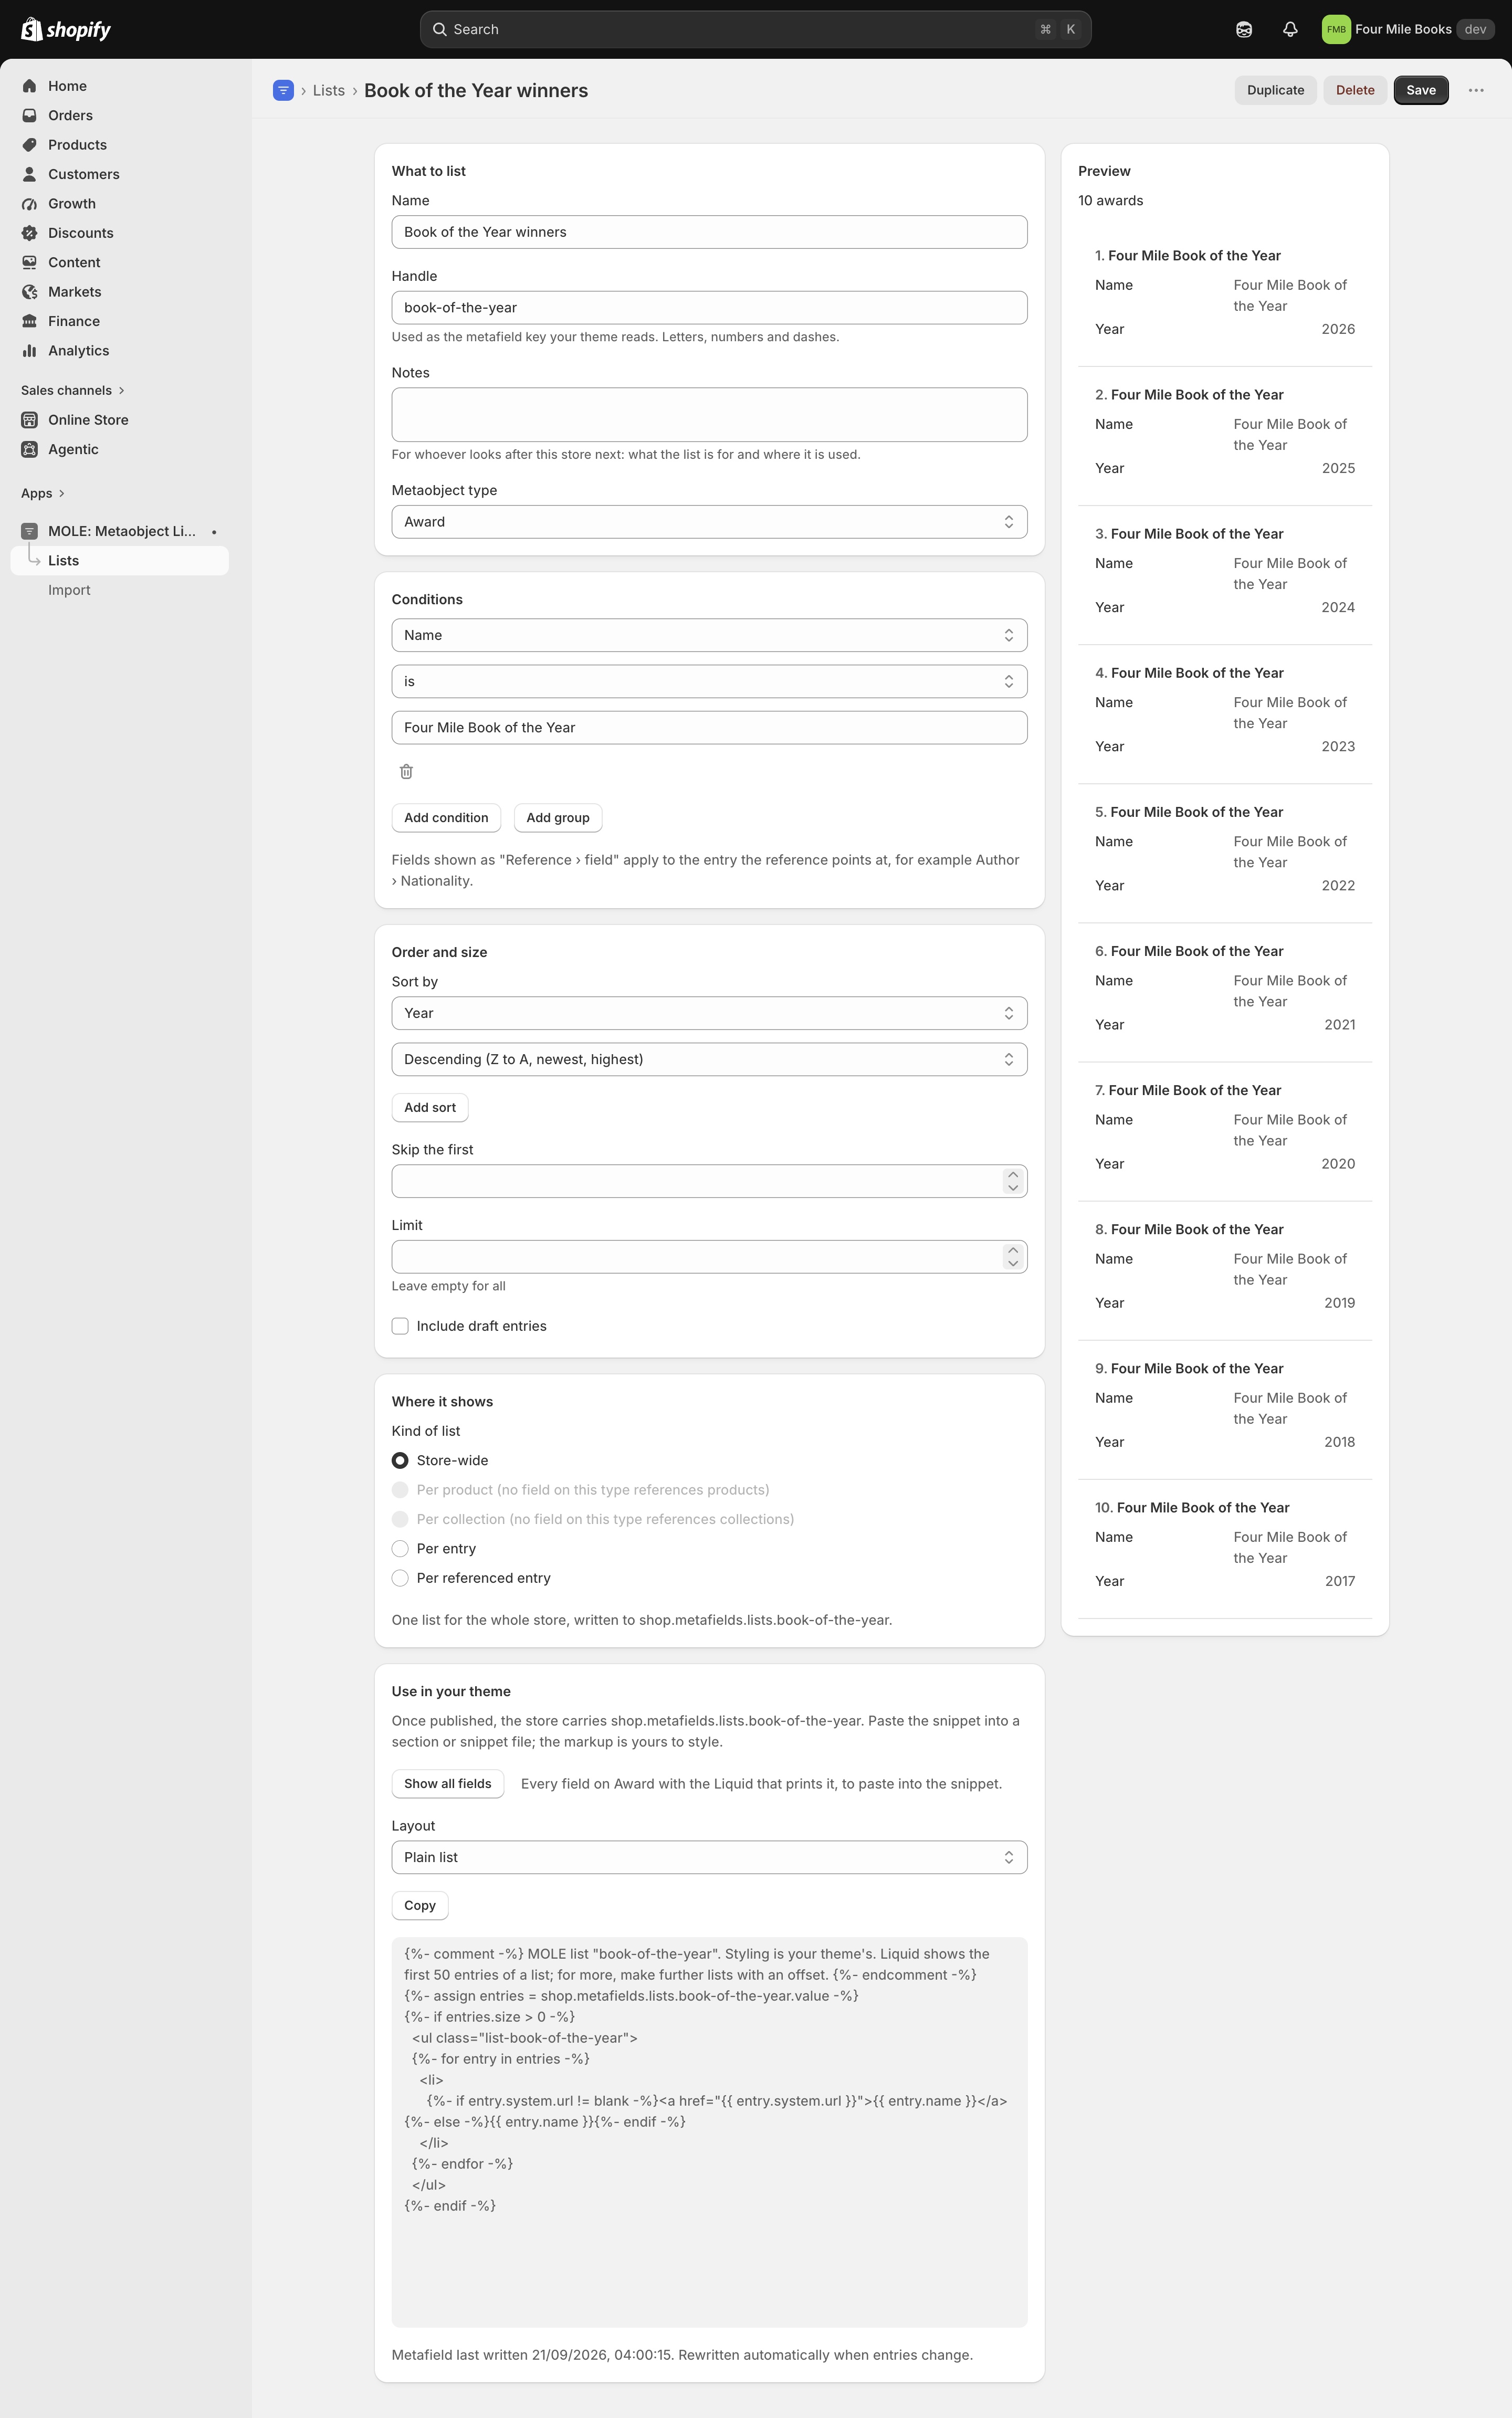Open the Agentic channel icon

coord(30,449)
